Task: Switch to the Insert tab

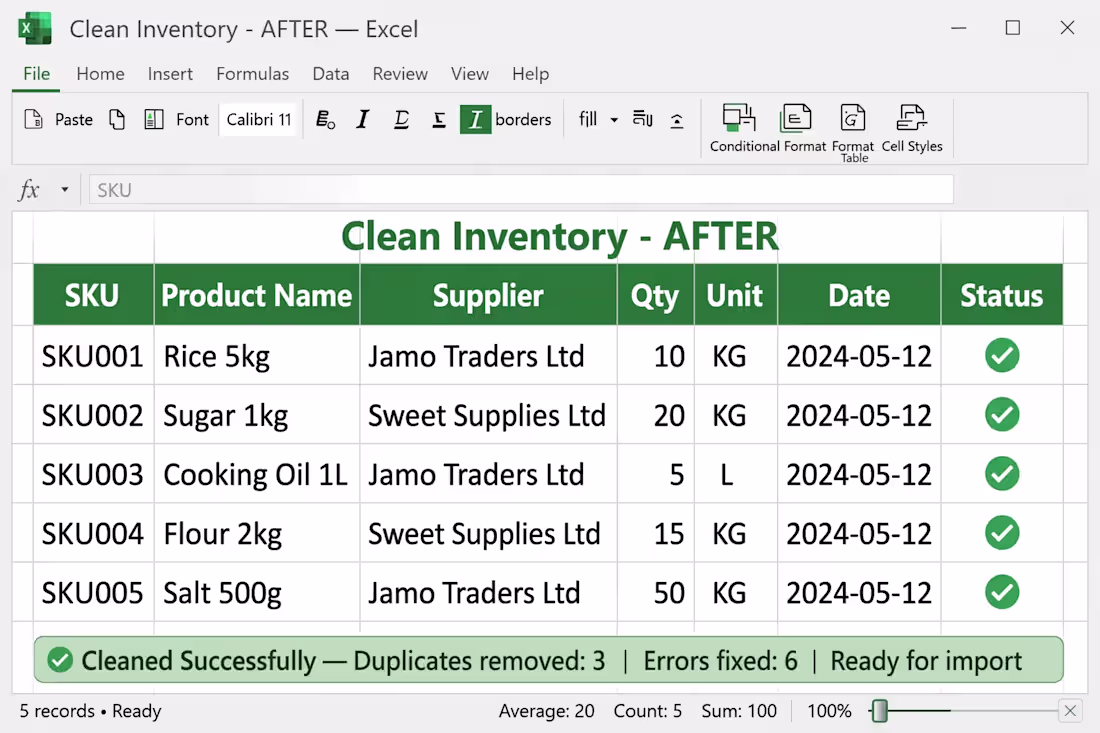Action: [x=170, y=74]
